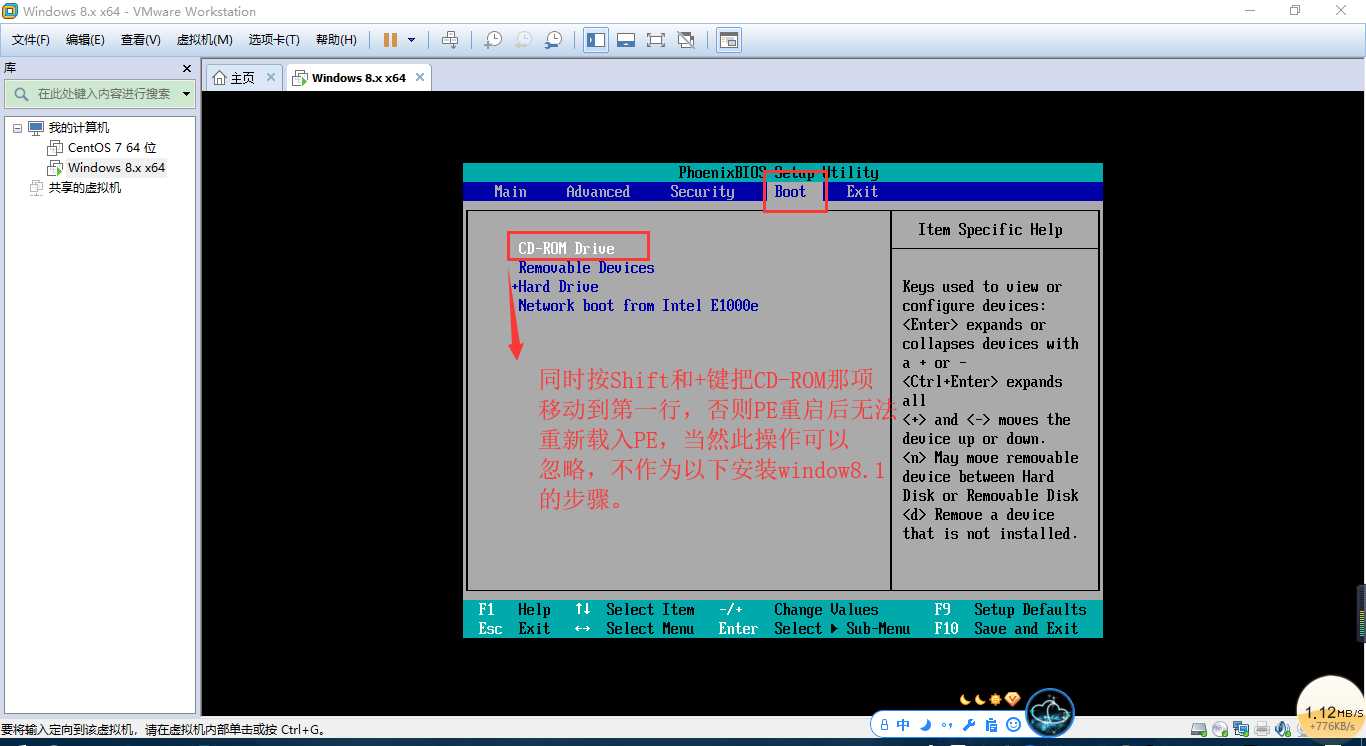Enter full screen mode icon
The height and width of the screenshot is (746, 1366).
[x=656, y=40]
